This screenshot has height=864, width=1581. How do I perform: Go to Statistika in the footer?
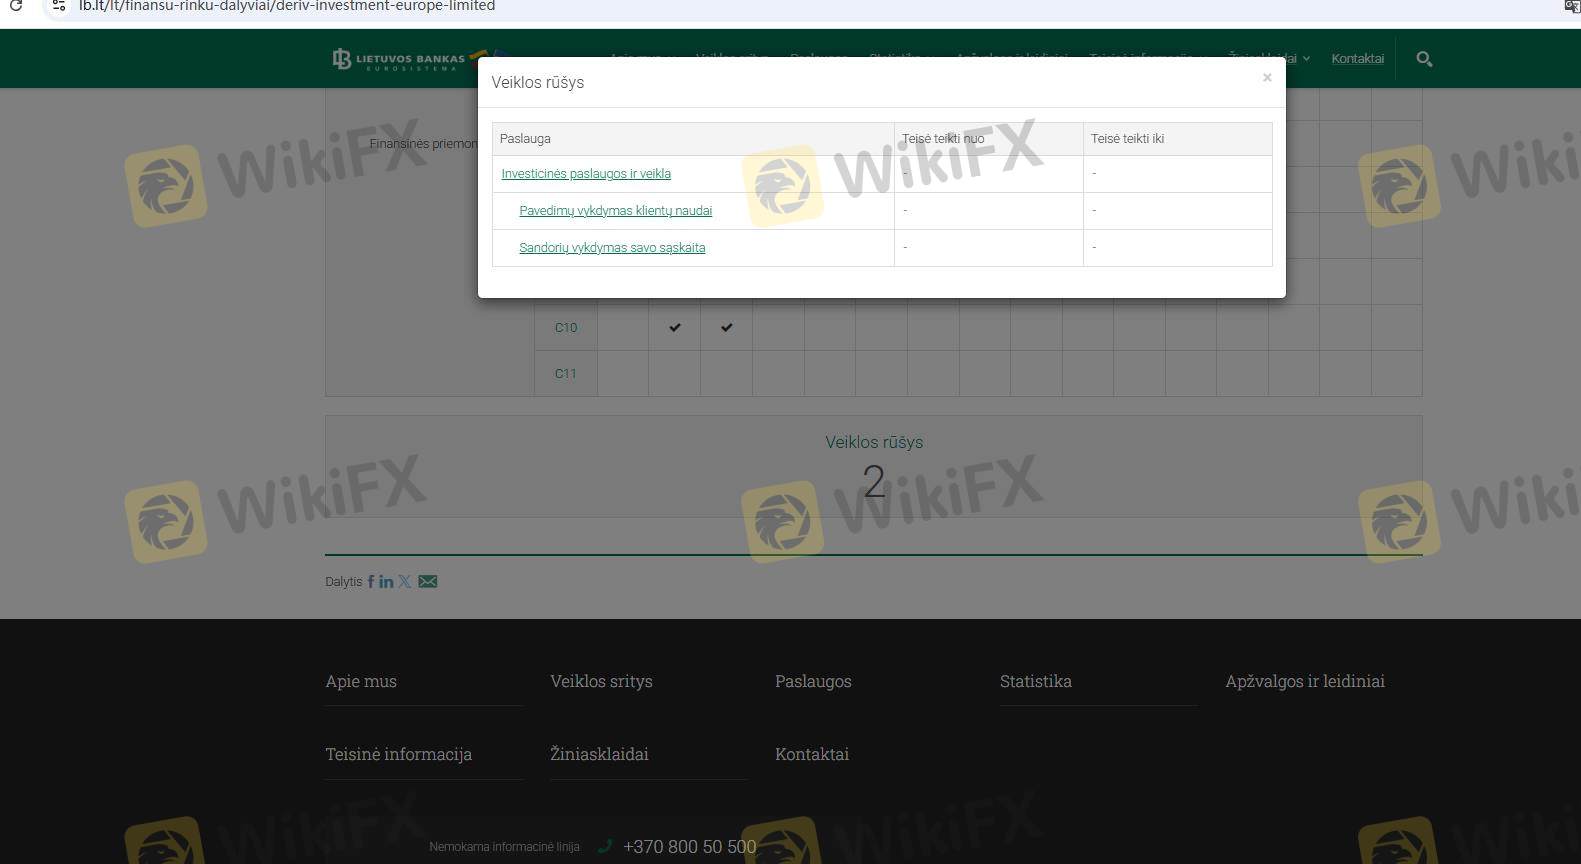tap(1035, 681)
